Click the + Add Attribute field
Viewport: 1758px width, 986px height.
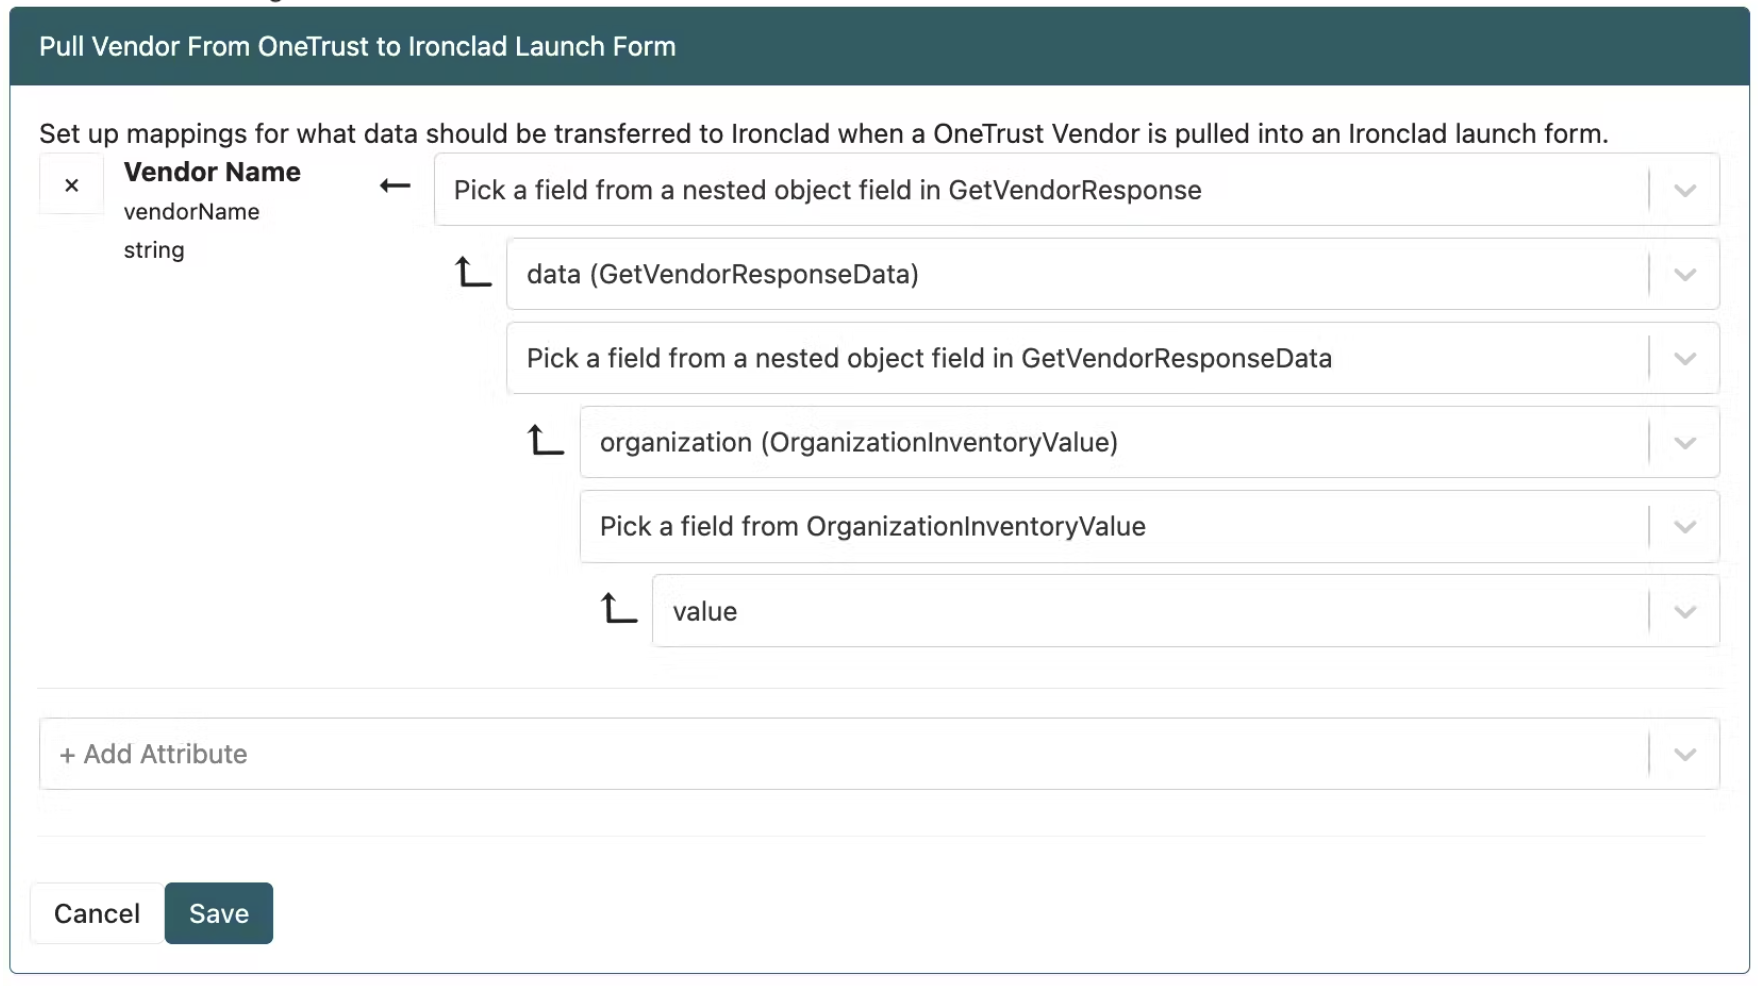[879, 754]
